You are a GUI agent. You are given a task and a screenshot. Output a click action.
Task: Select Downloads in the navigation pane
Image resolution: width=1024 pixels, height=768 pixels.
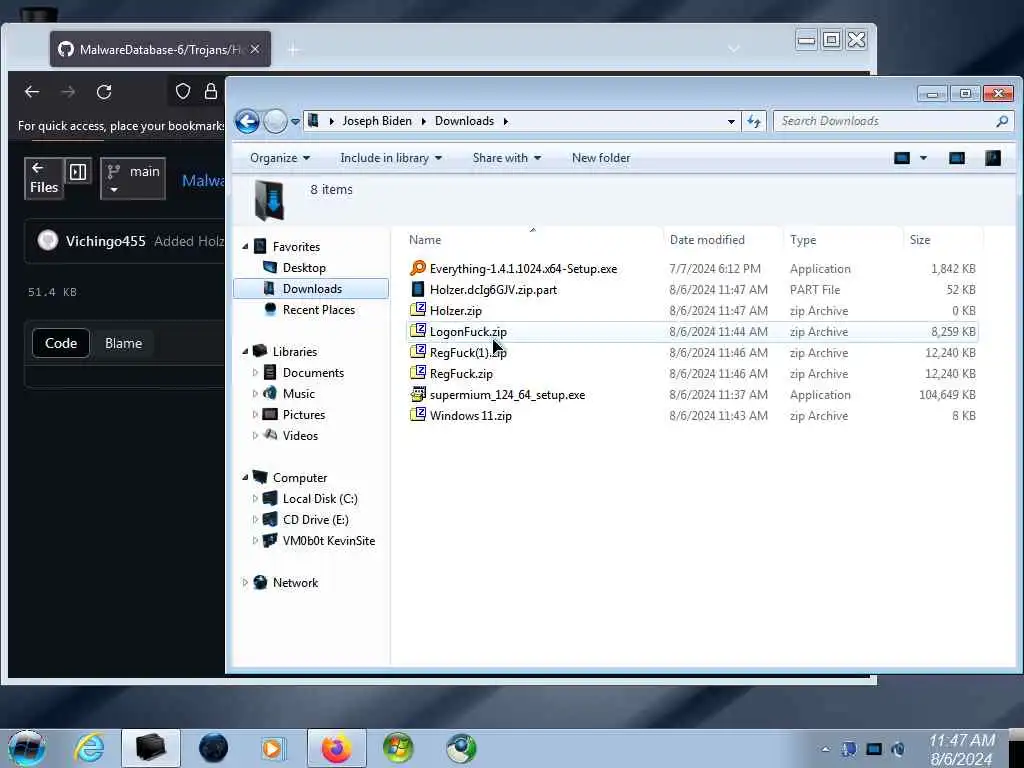coord(311,289)
